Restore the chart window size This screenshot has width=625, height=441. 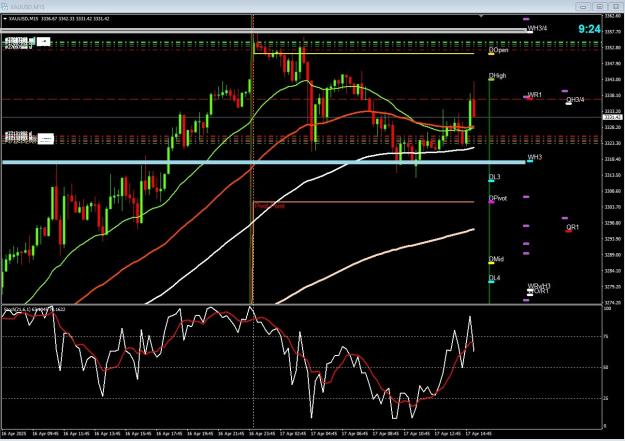[x=599, y=6]
